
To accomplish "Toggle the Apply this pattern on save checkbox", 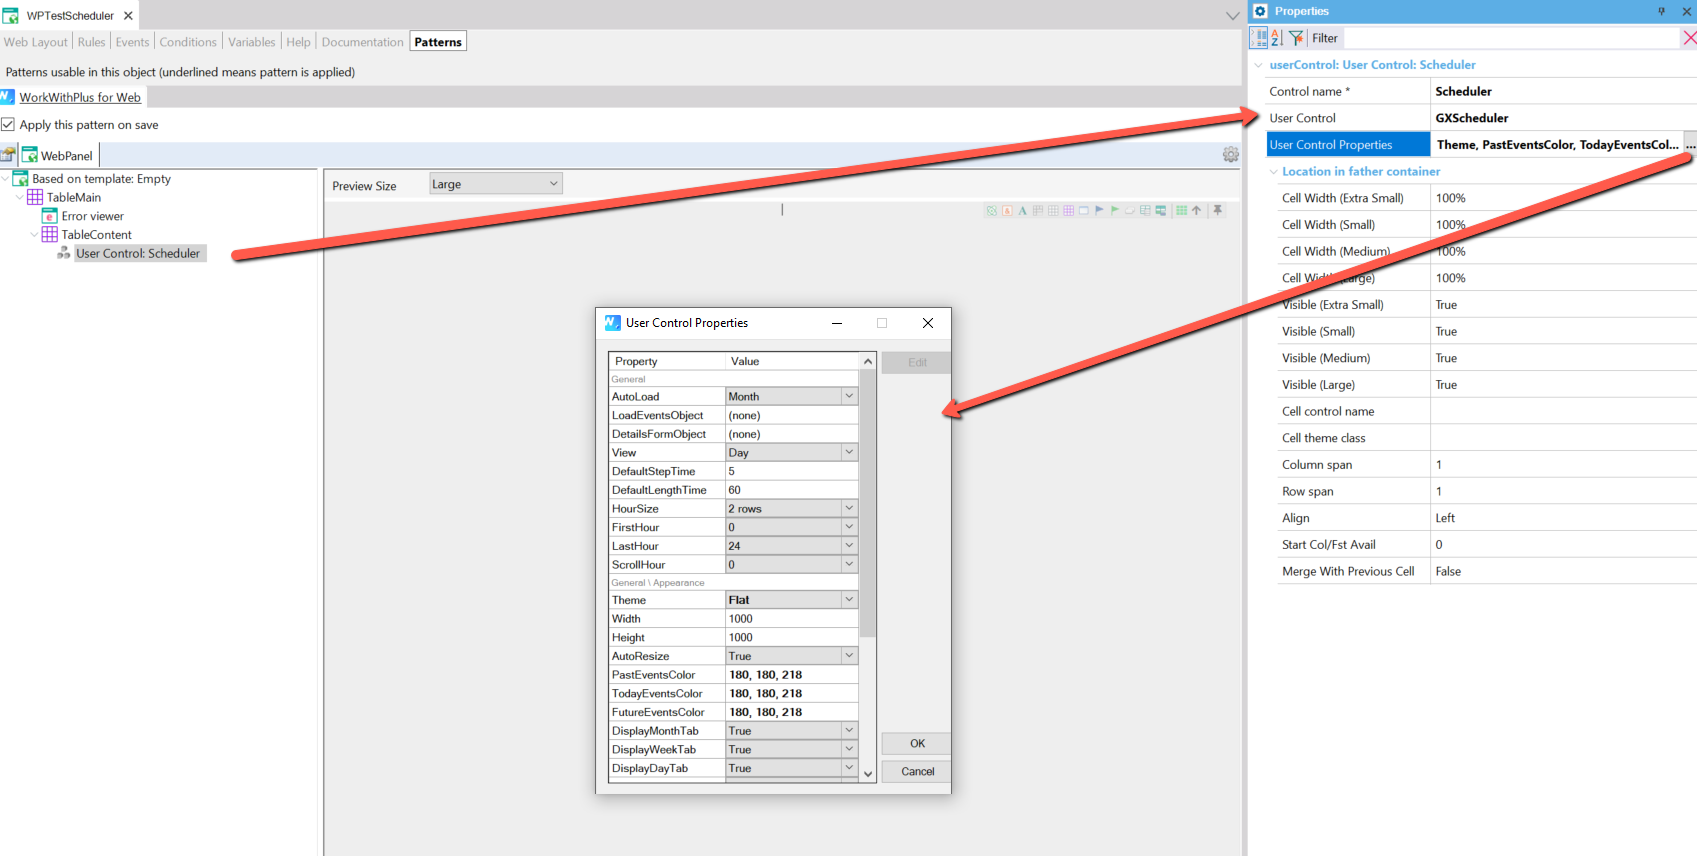I will [8, 125].
